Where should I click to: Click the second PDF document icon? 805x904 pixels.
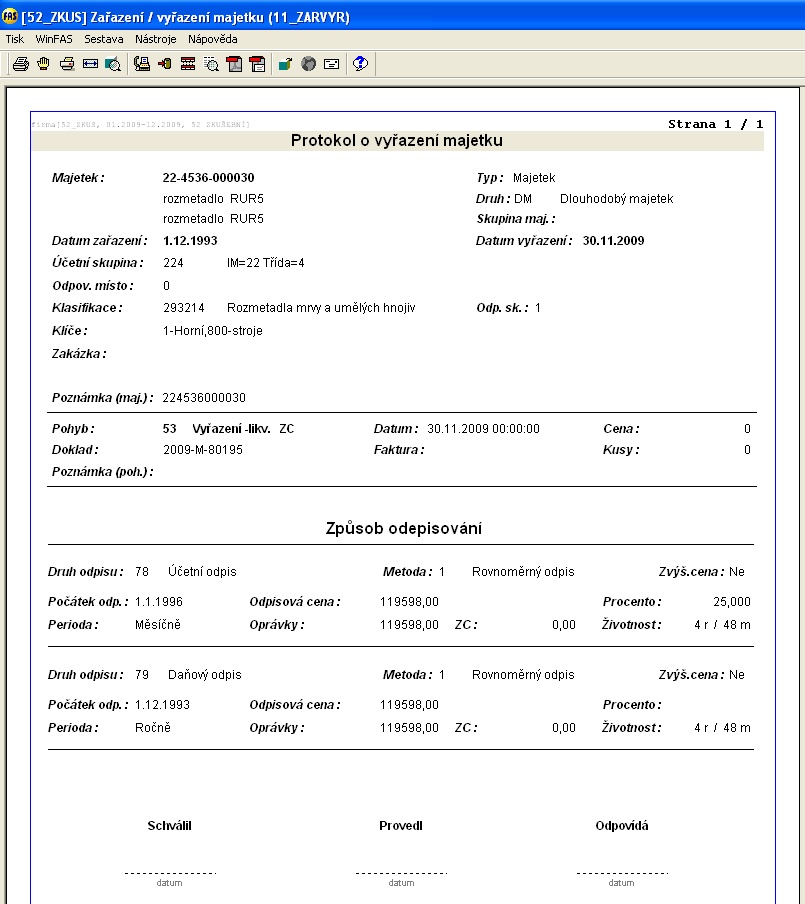(257, 64)
